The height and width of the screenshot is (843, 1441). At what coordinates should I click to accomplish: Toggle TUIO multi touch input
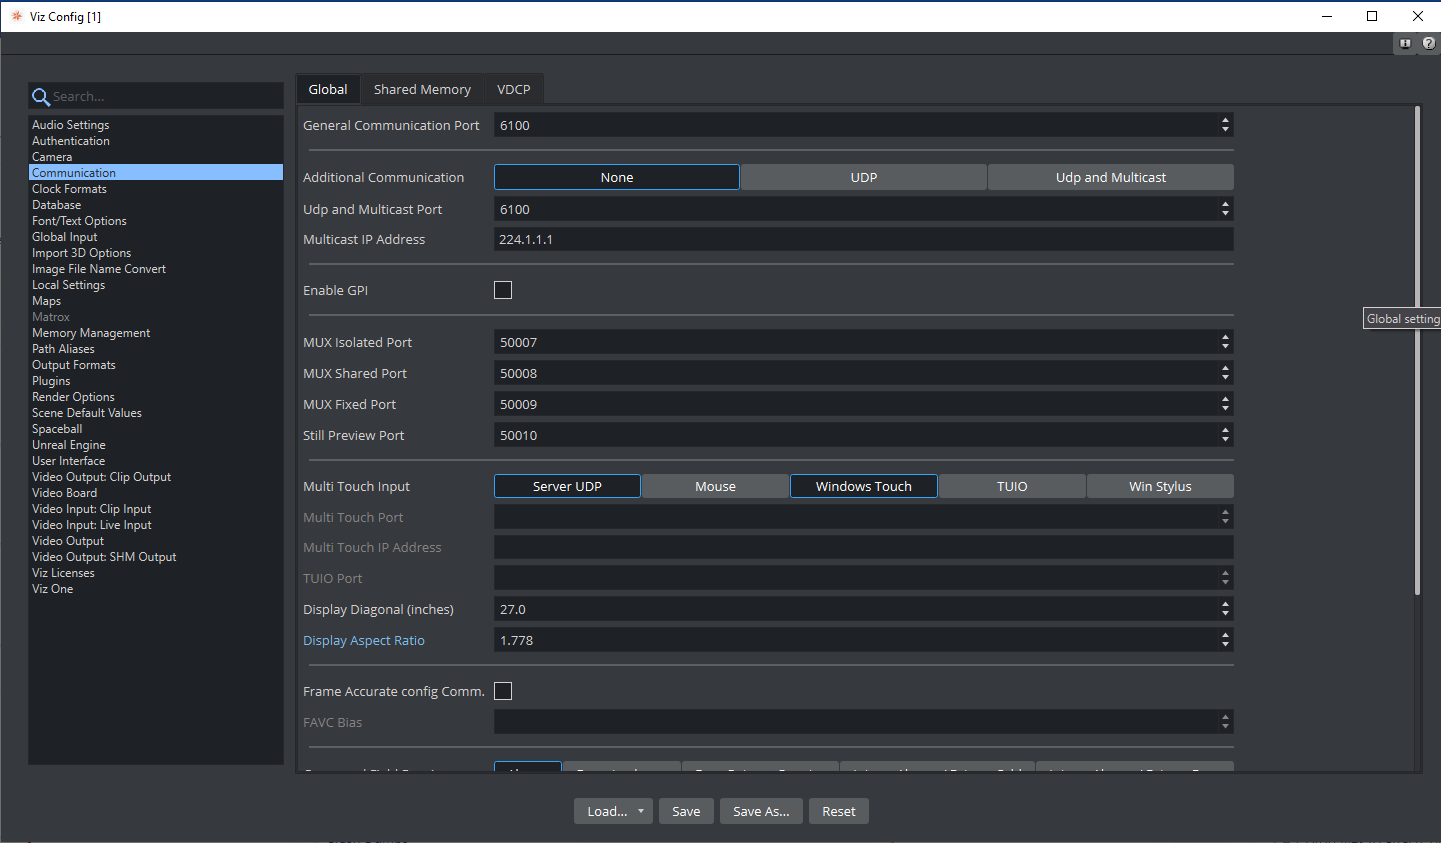coord(1011,486)
